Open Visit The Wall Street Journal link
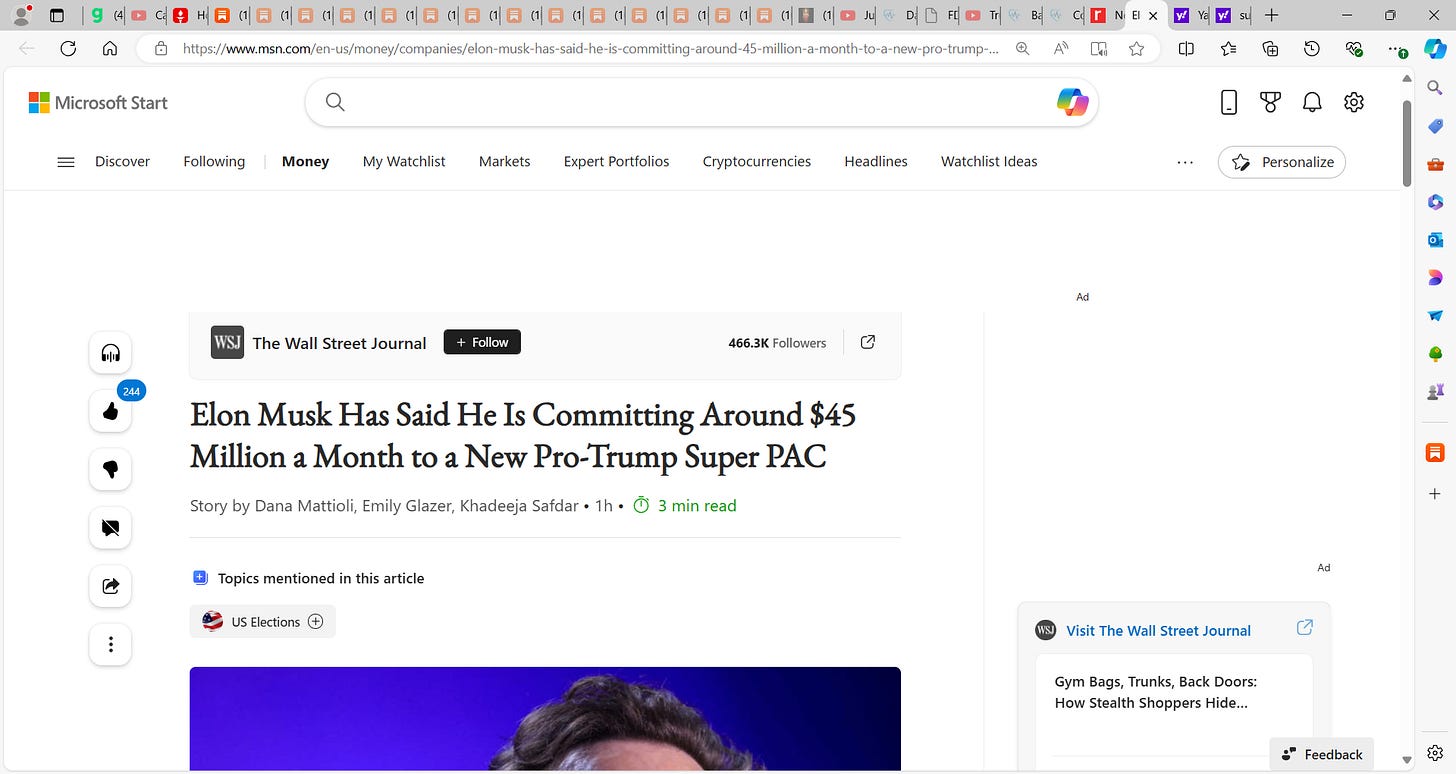The width and height of the screenshot is (1456, 774). click(1158, 630)
